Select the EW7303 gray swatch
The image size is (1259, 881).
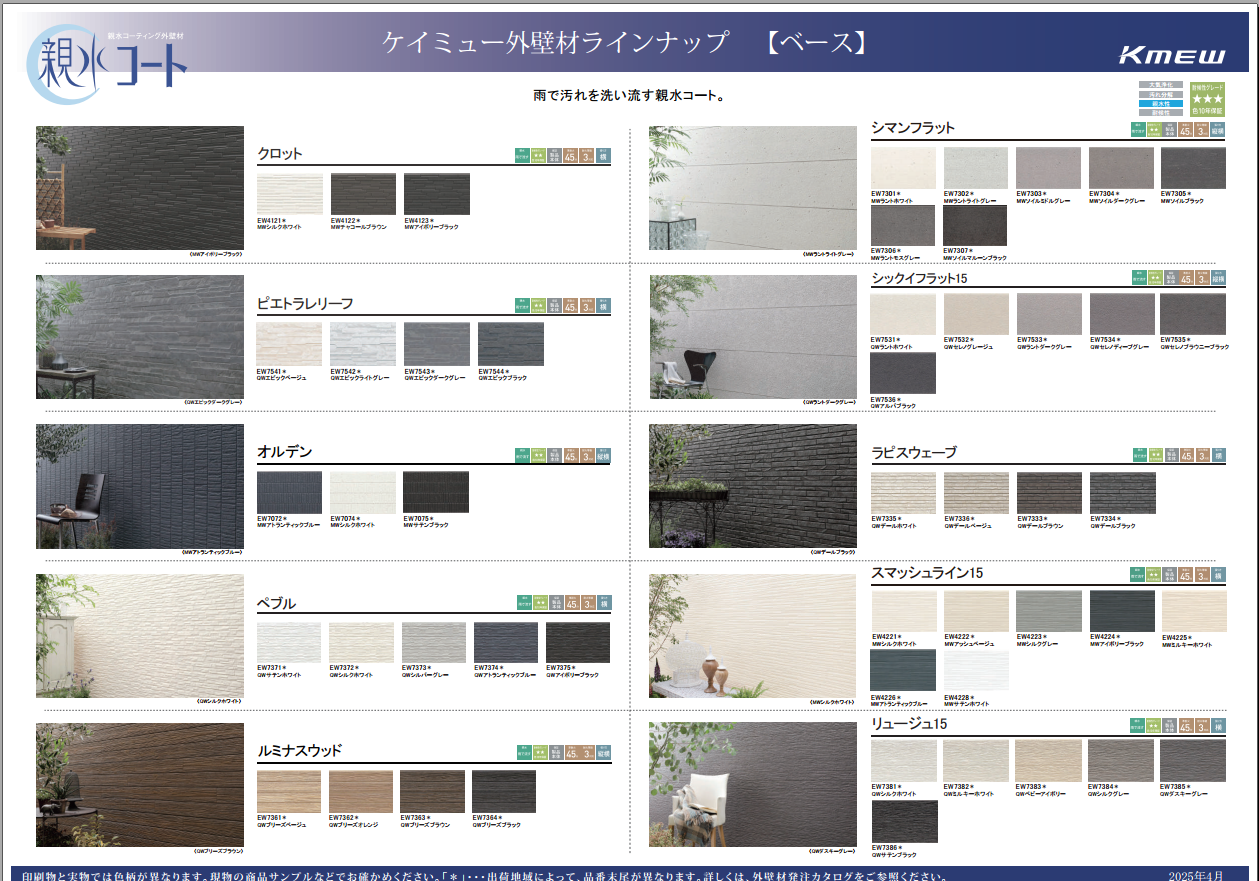(1048, 168)
